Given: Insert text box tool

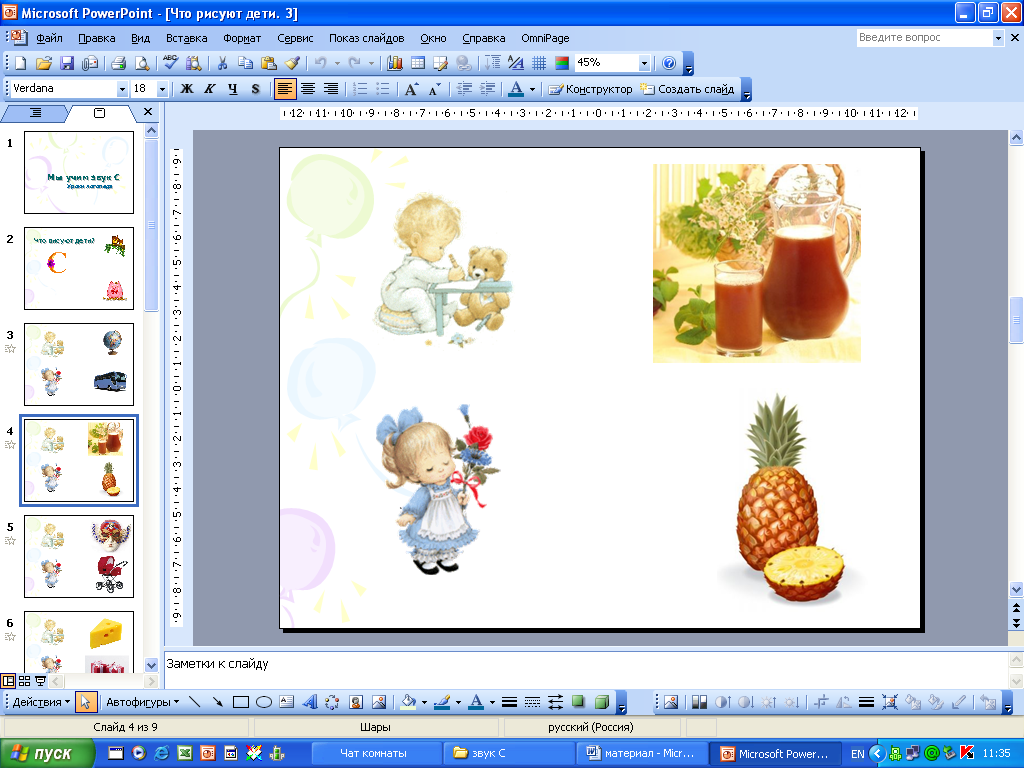Looking at the screenshot, I should tap(287, 702).
